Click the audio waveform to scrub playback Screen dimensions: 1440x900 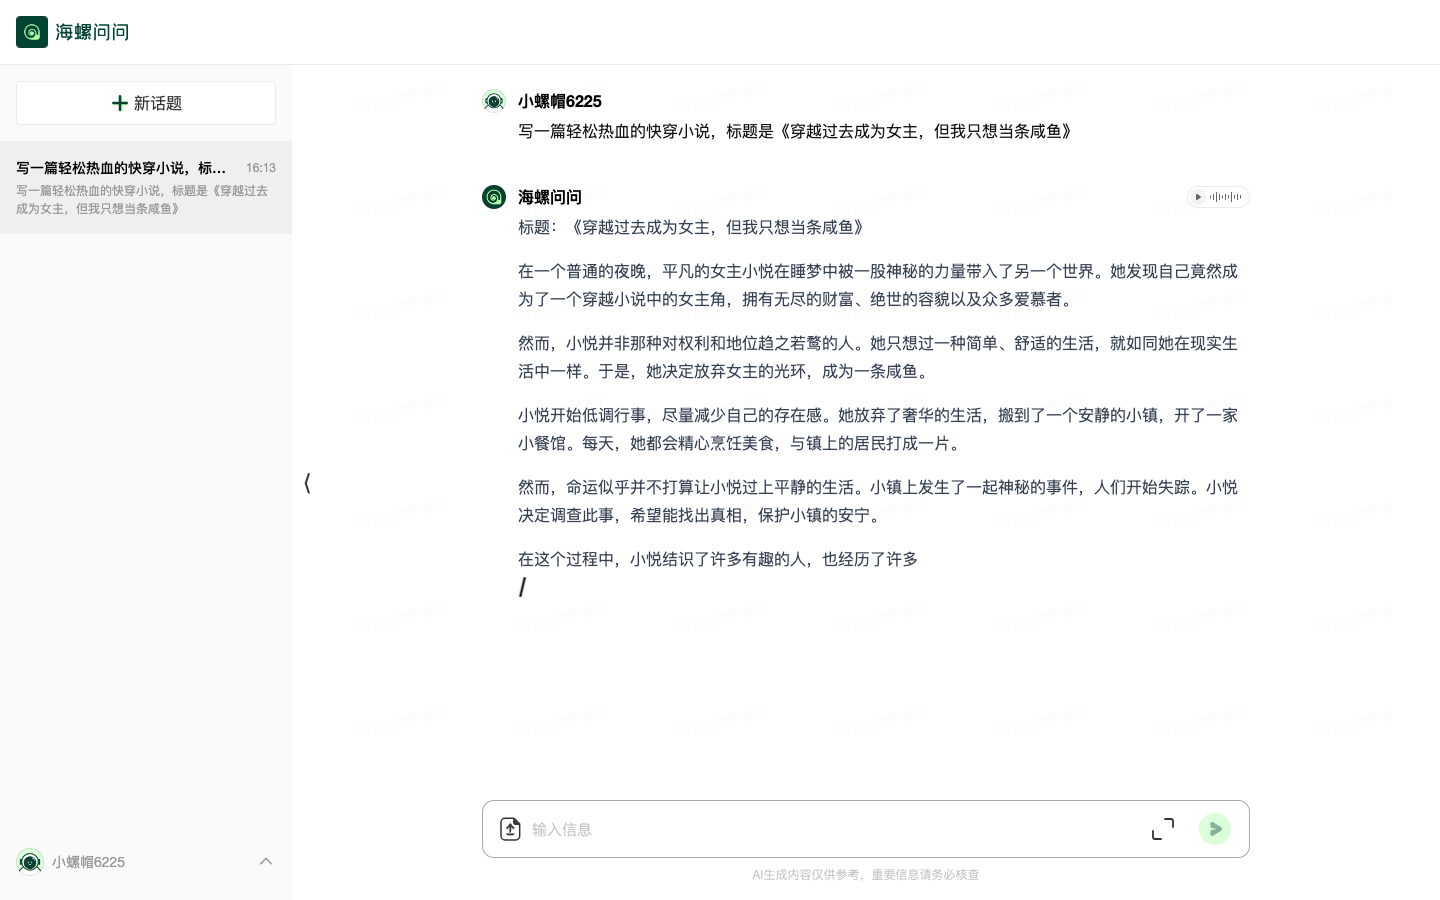(x=1226, y=197)
